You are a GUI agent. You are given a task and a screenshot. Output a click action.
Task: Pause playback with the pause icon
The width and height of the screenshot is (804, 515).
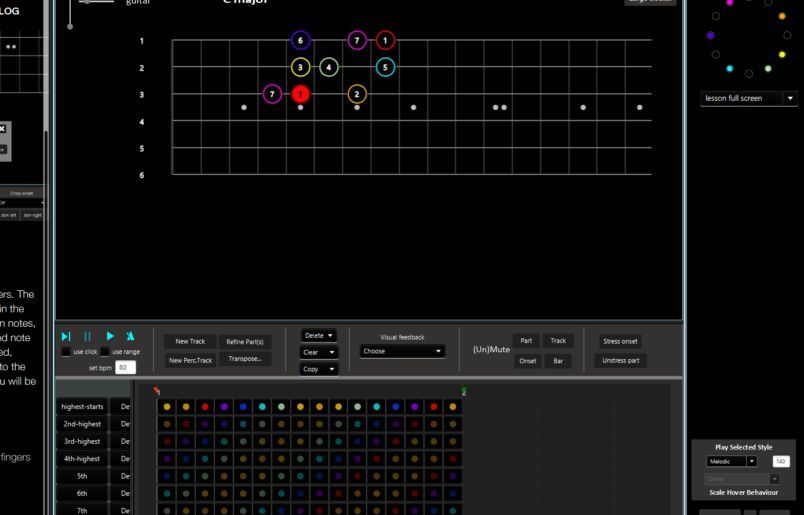pos(87,336)
